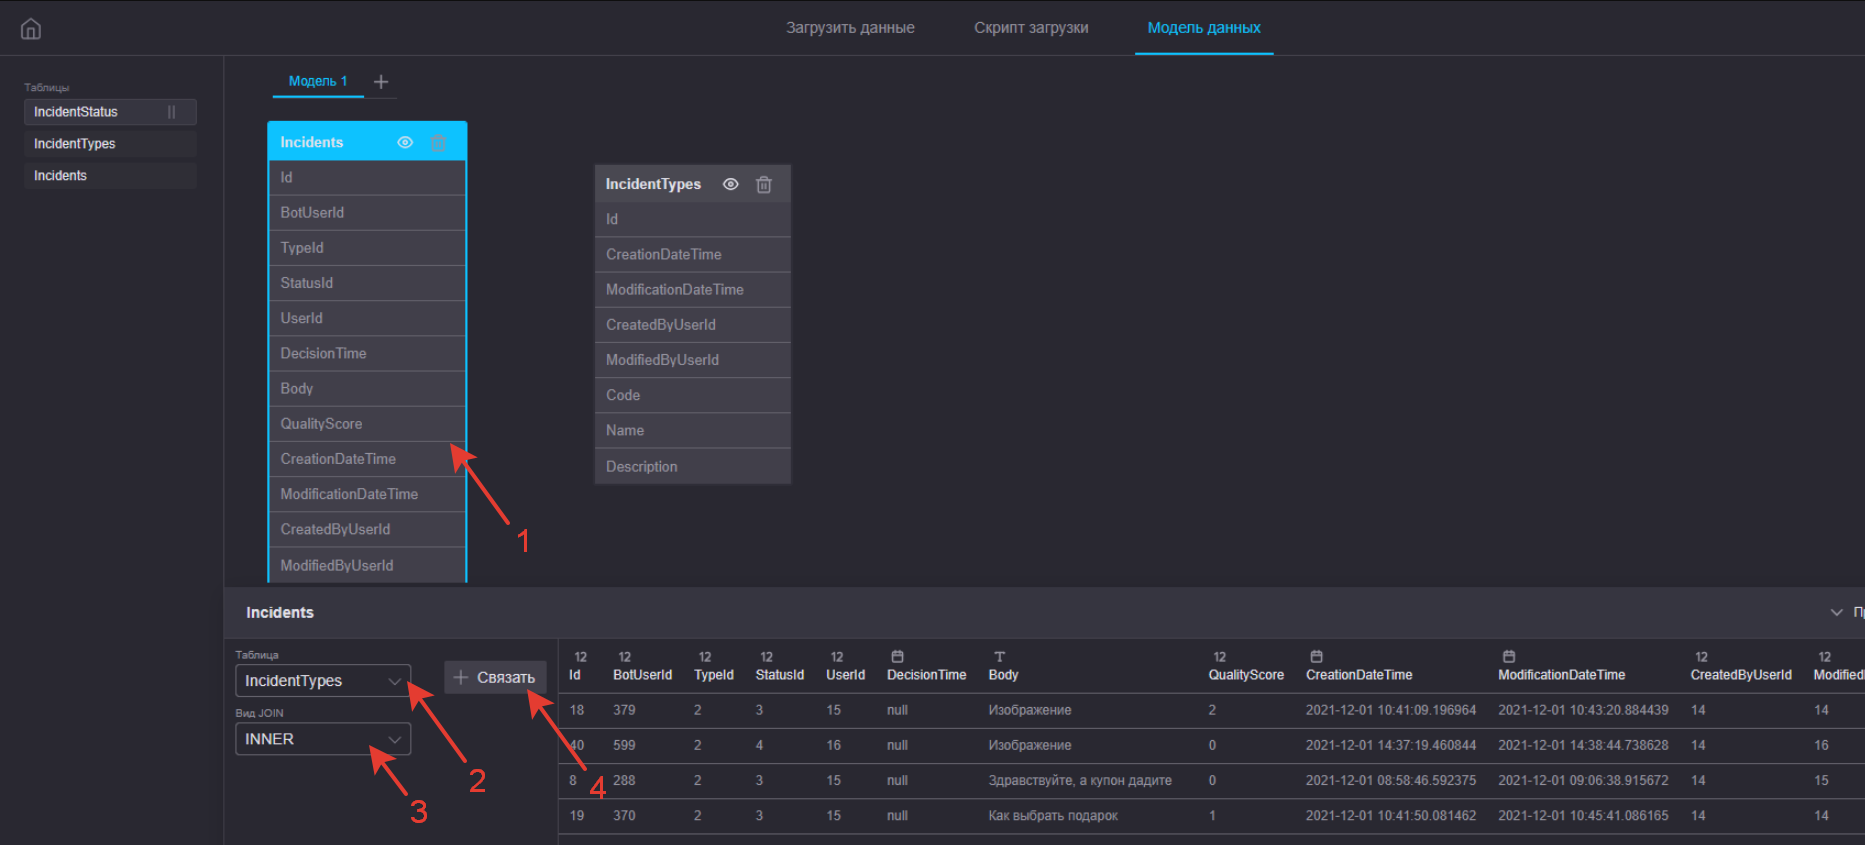Image resolution: width=1865 pixels, height=845 pixels.
Task: Click timestamp '2021-12-01 10:41:09.196964'
Action: point(1391,710)
